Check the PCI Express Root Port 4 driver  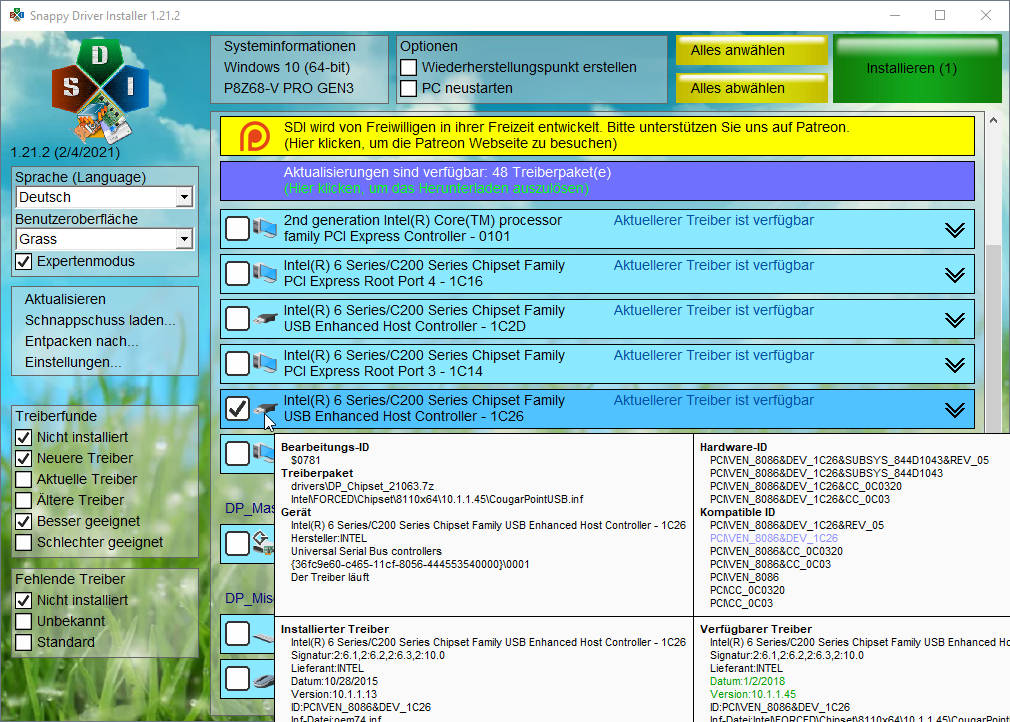pos(238,274)
